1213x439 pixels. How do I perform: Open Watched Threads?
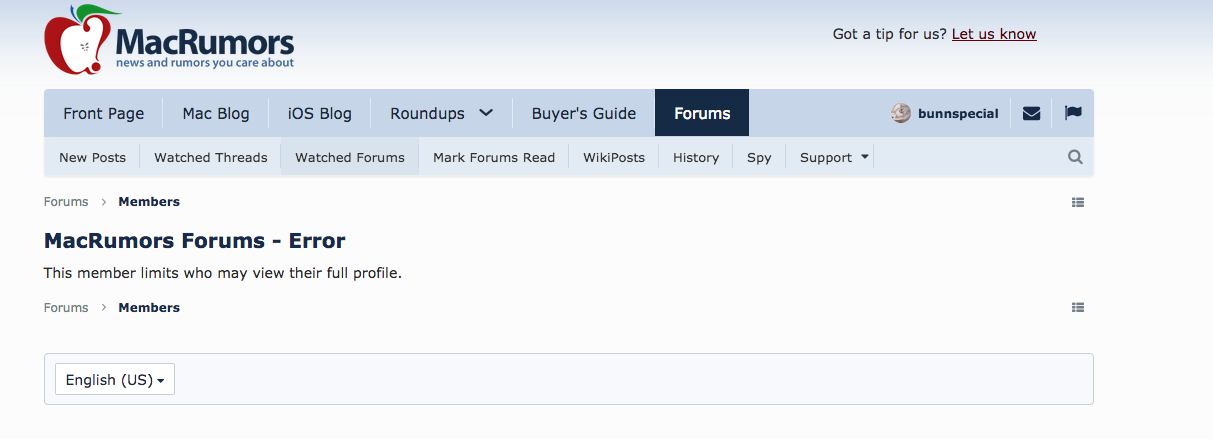click(x=211, y=157)
